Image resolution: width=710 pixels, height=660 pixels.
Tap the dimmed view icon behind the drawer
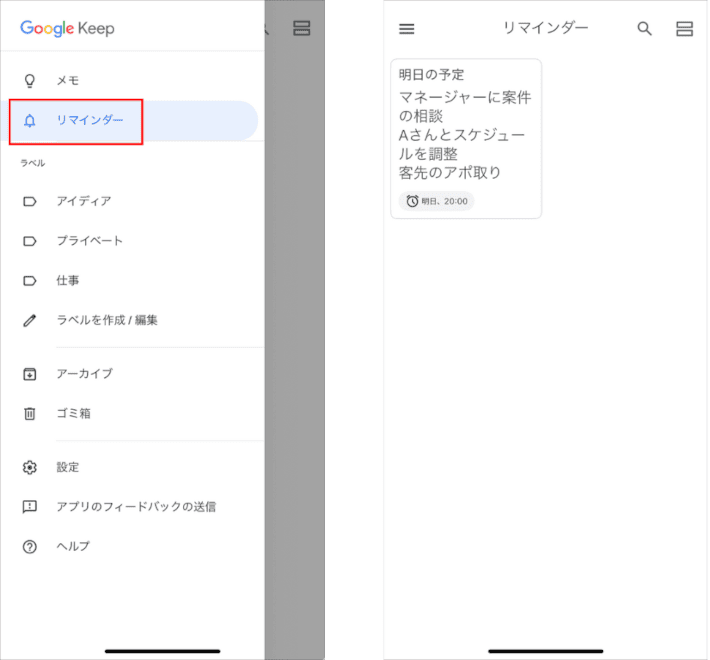pyautogui.click(x=301, y=29)
